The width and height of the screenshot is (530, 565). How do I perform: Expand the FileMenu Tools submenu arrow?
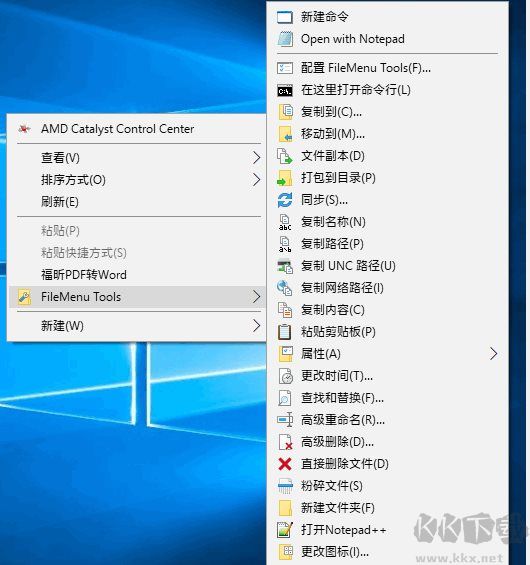pyautogui.click(x=256, y=297)
